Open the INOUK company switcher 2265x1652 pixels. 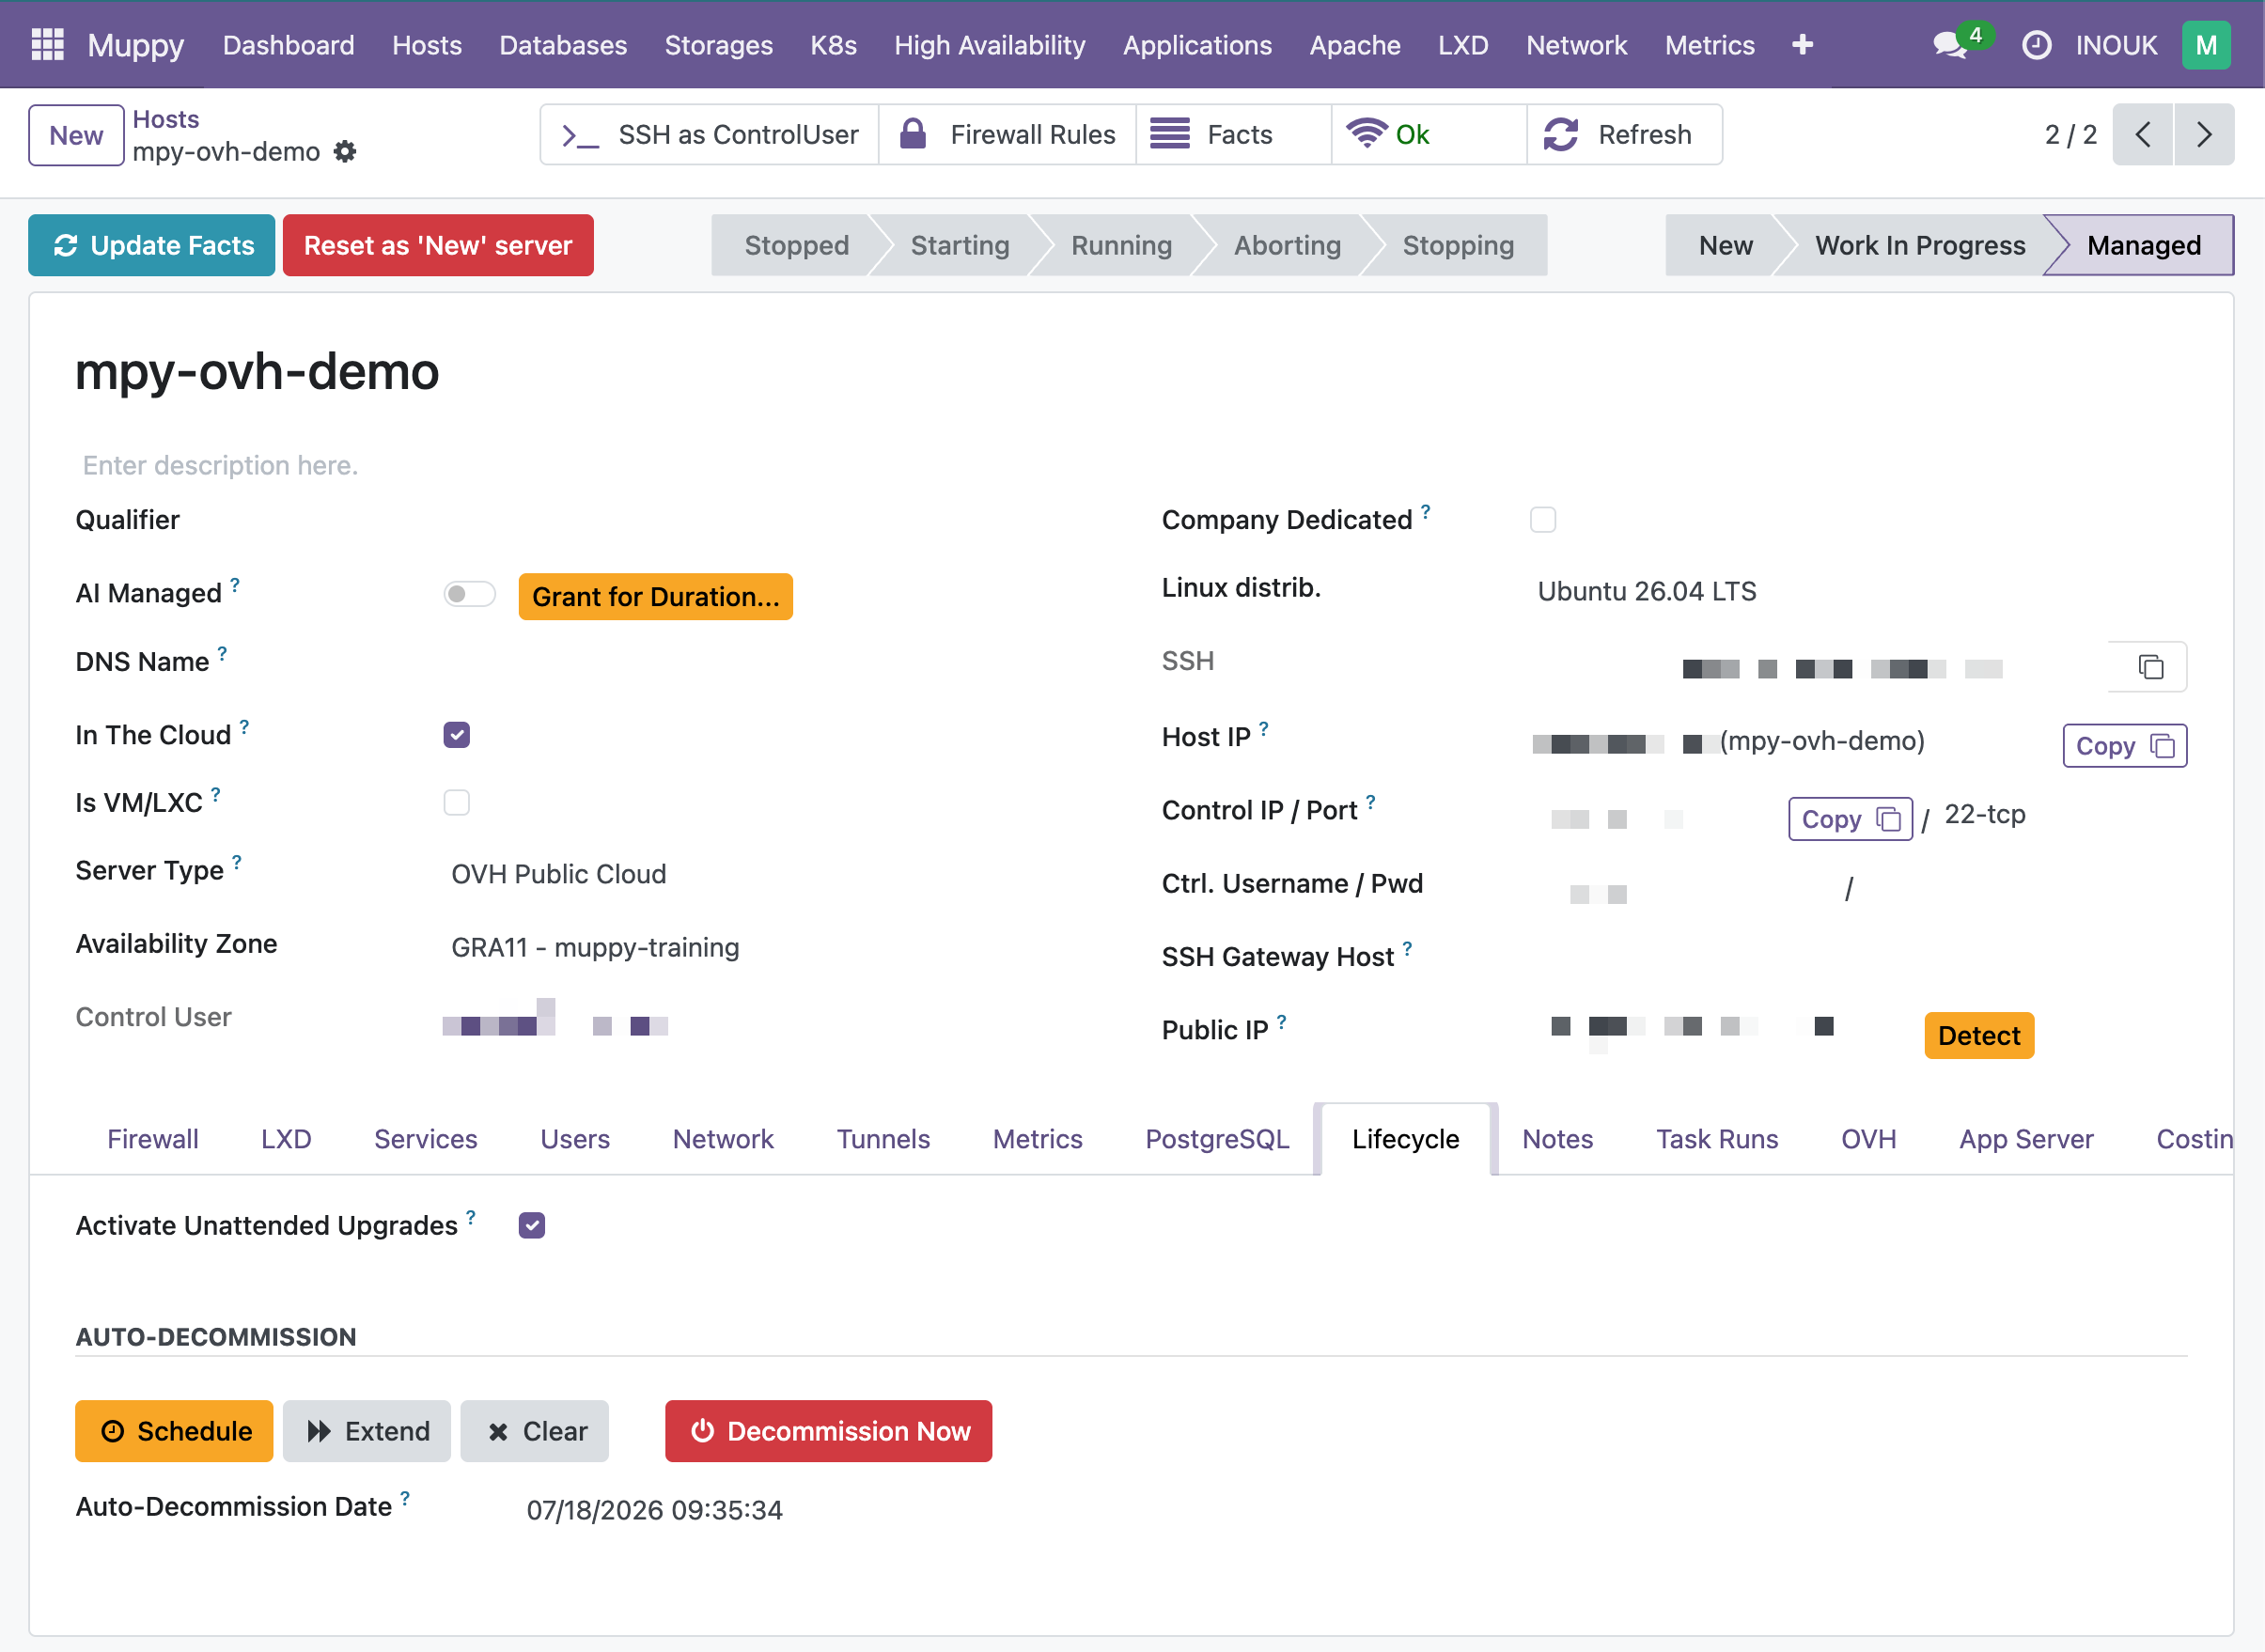[x=2116, y=45]
